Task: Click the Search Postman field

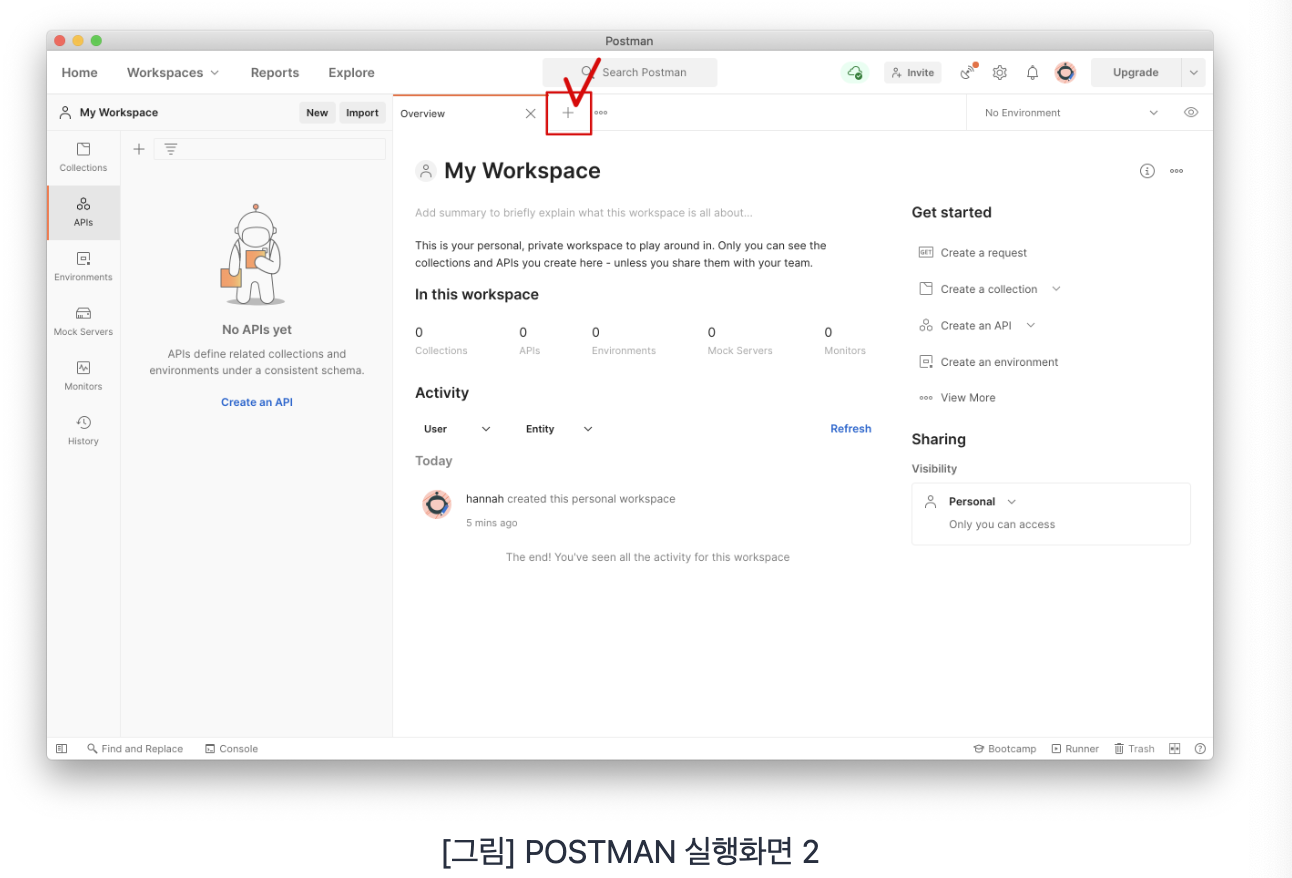Action: [x=630, y=72]
